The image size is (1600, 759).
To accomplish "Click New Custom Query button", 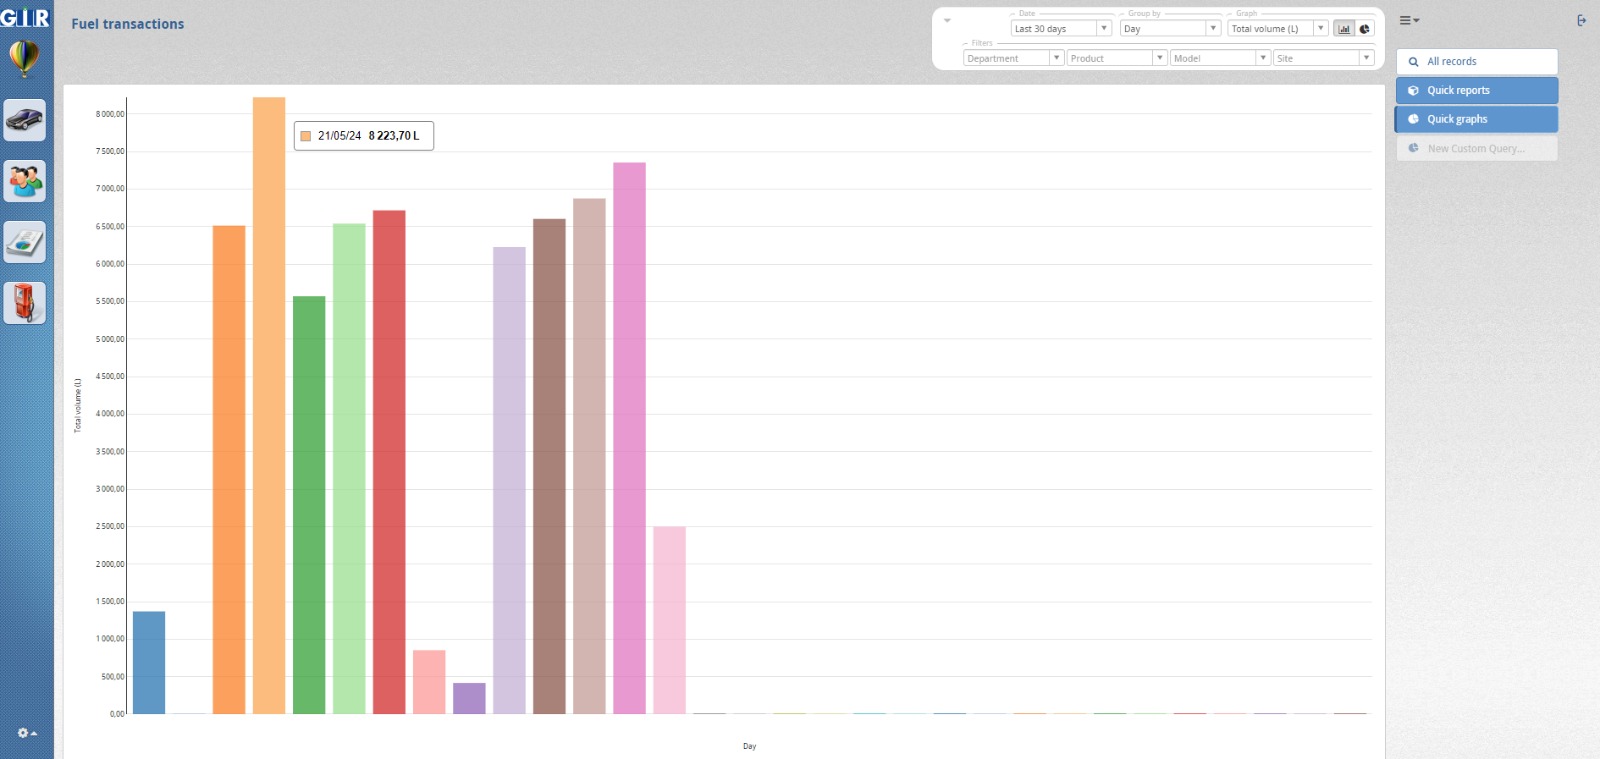I will coord(1476,148).
